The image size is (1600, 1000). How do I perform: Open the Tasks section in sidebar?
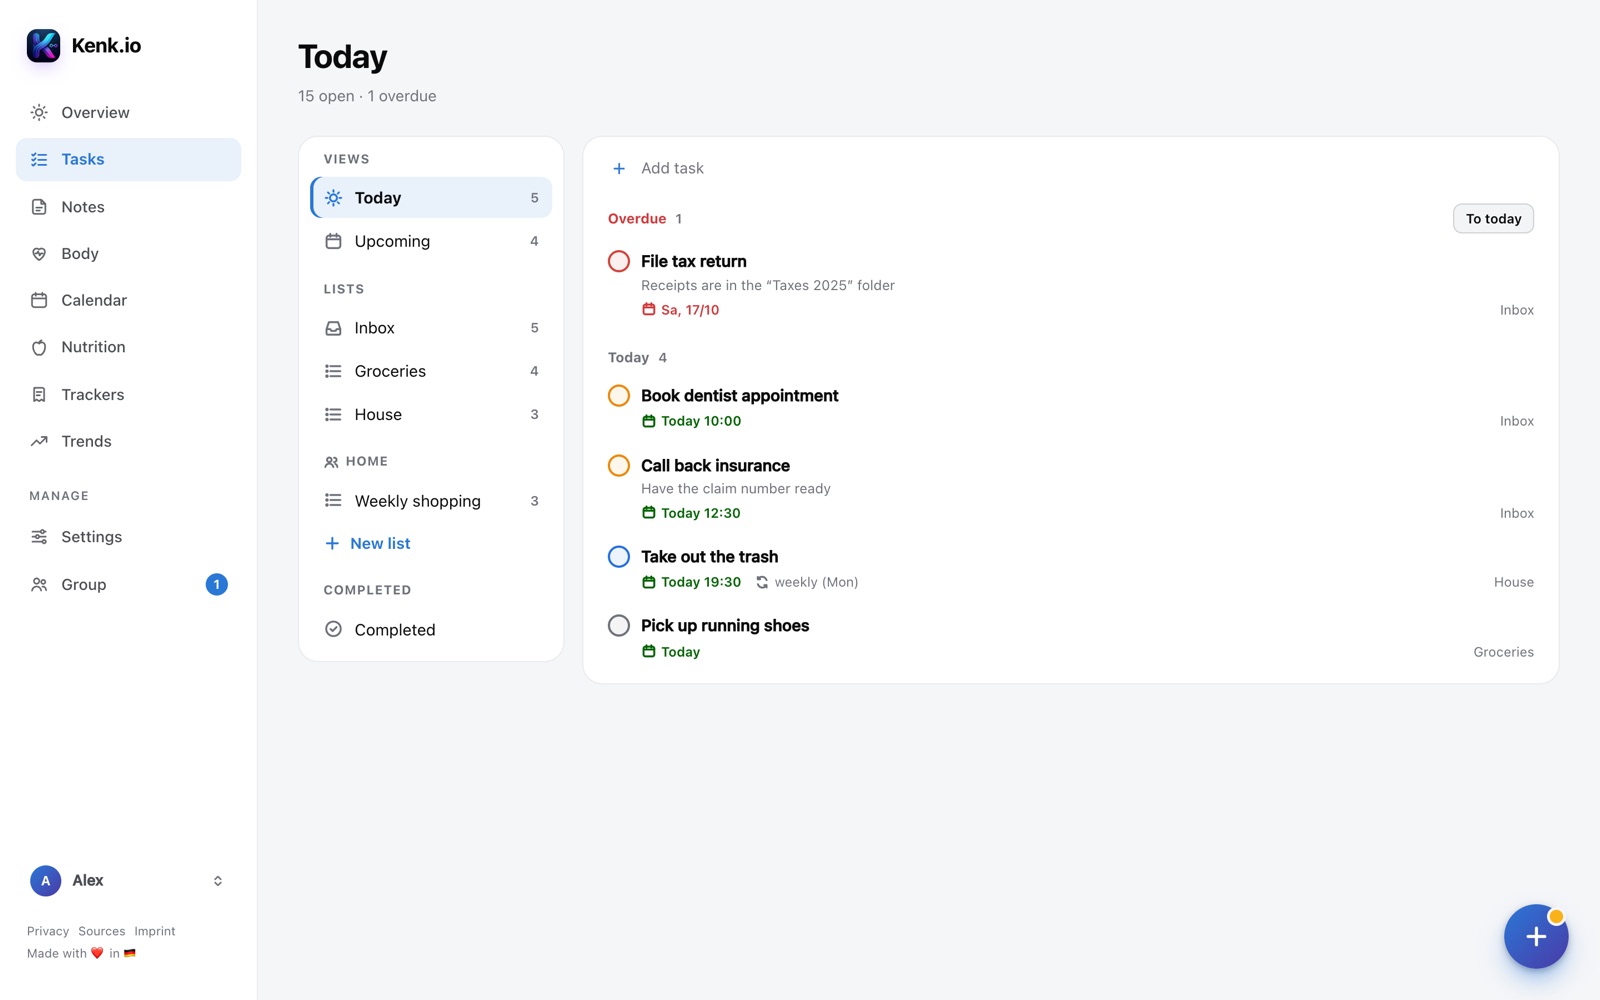pyautogui.click(x=129, y=160)
